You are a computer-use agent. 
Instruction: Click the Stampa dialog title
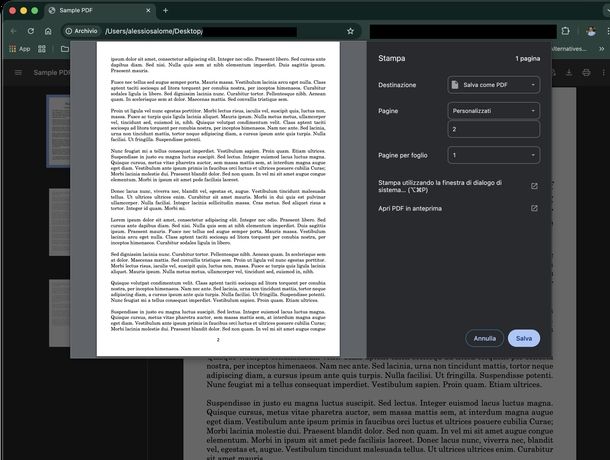coord(391,58)
